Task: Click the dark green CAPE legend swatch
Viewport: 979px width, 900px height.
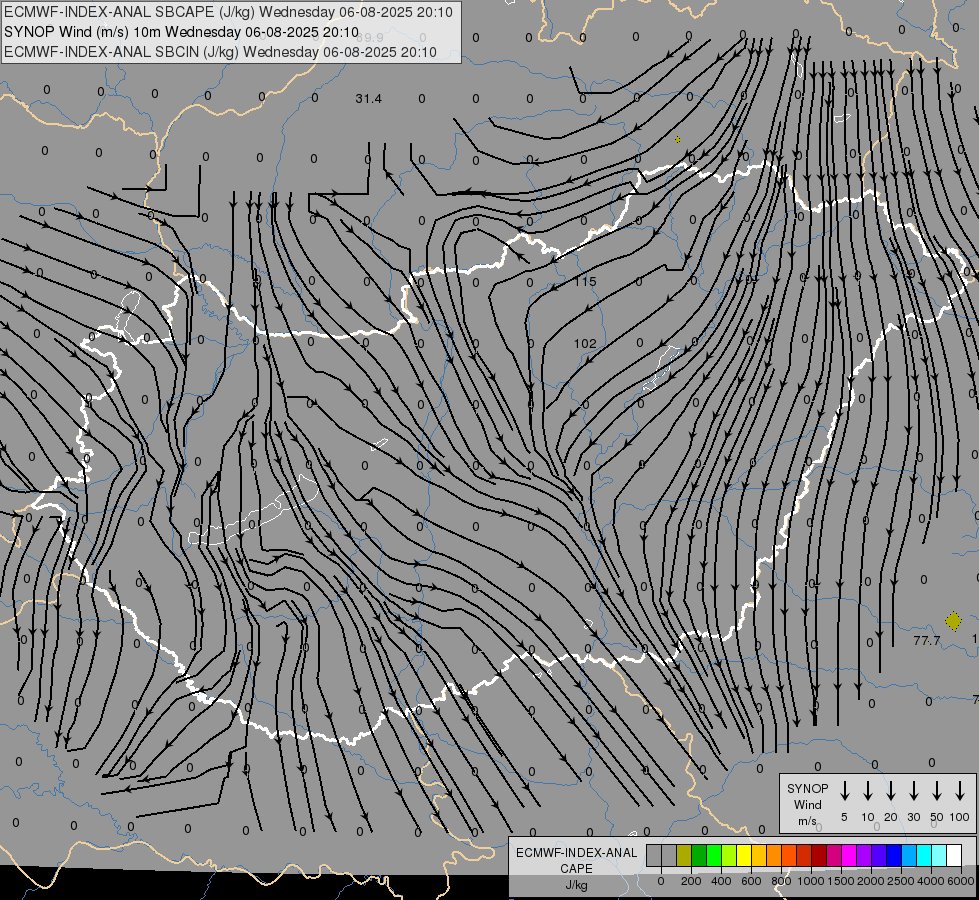Action: pos(699,855)
